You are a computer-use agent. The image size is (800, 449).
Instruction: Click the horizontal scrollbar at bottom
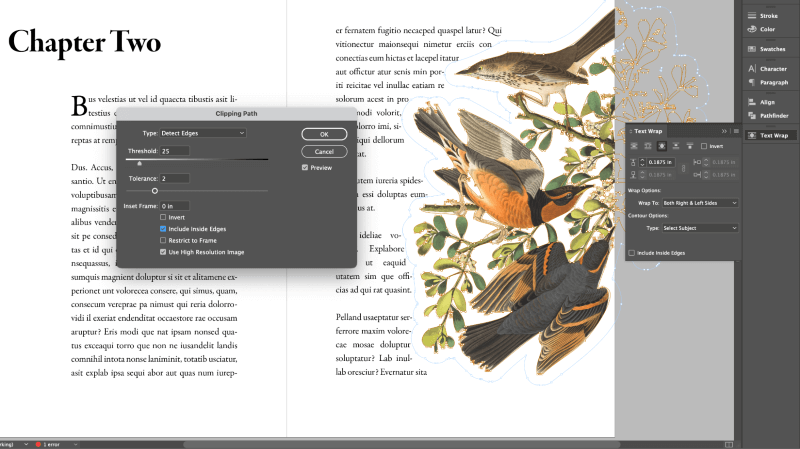402,444
